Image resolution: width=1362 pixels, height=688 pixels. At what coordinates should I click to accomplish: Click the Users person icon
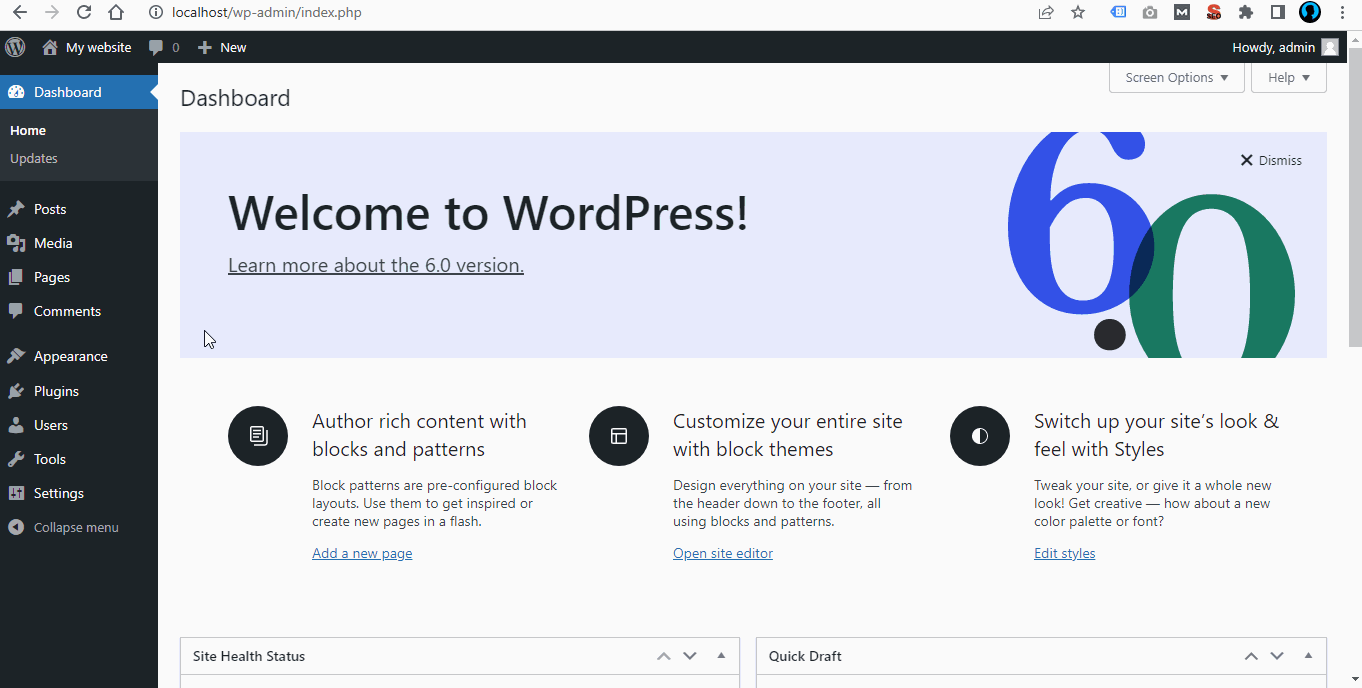click(x=16, y=425)
